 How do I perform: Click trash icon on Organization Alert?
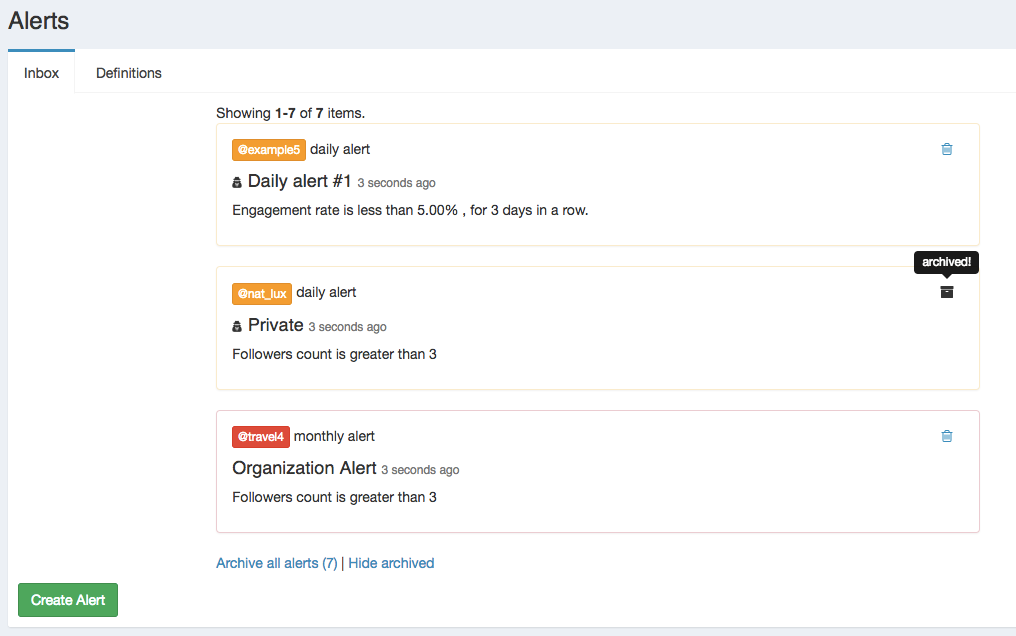947,436
